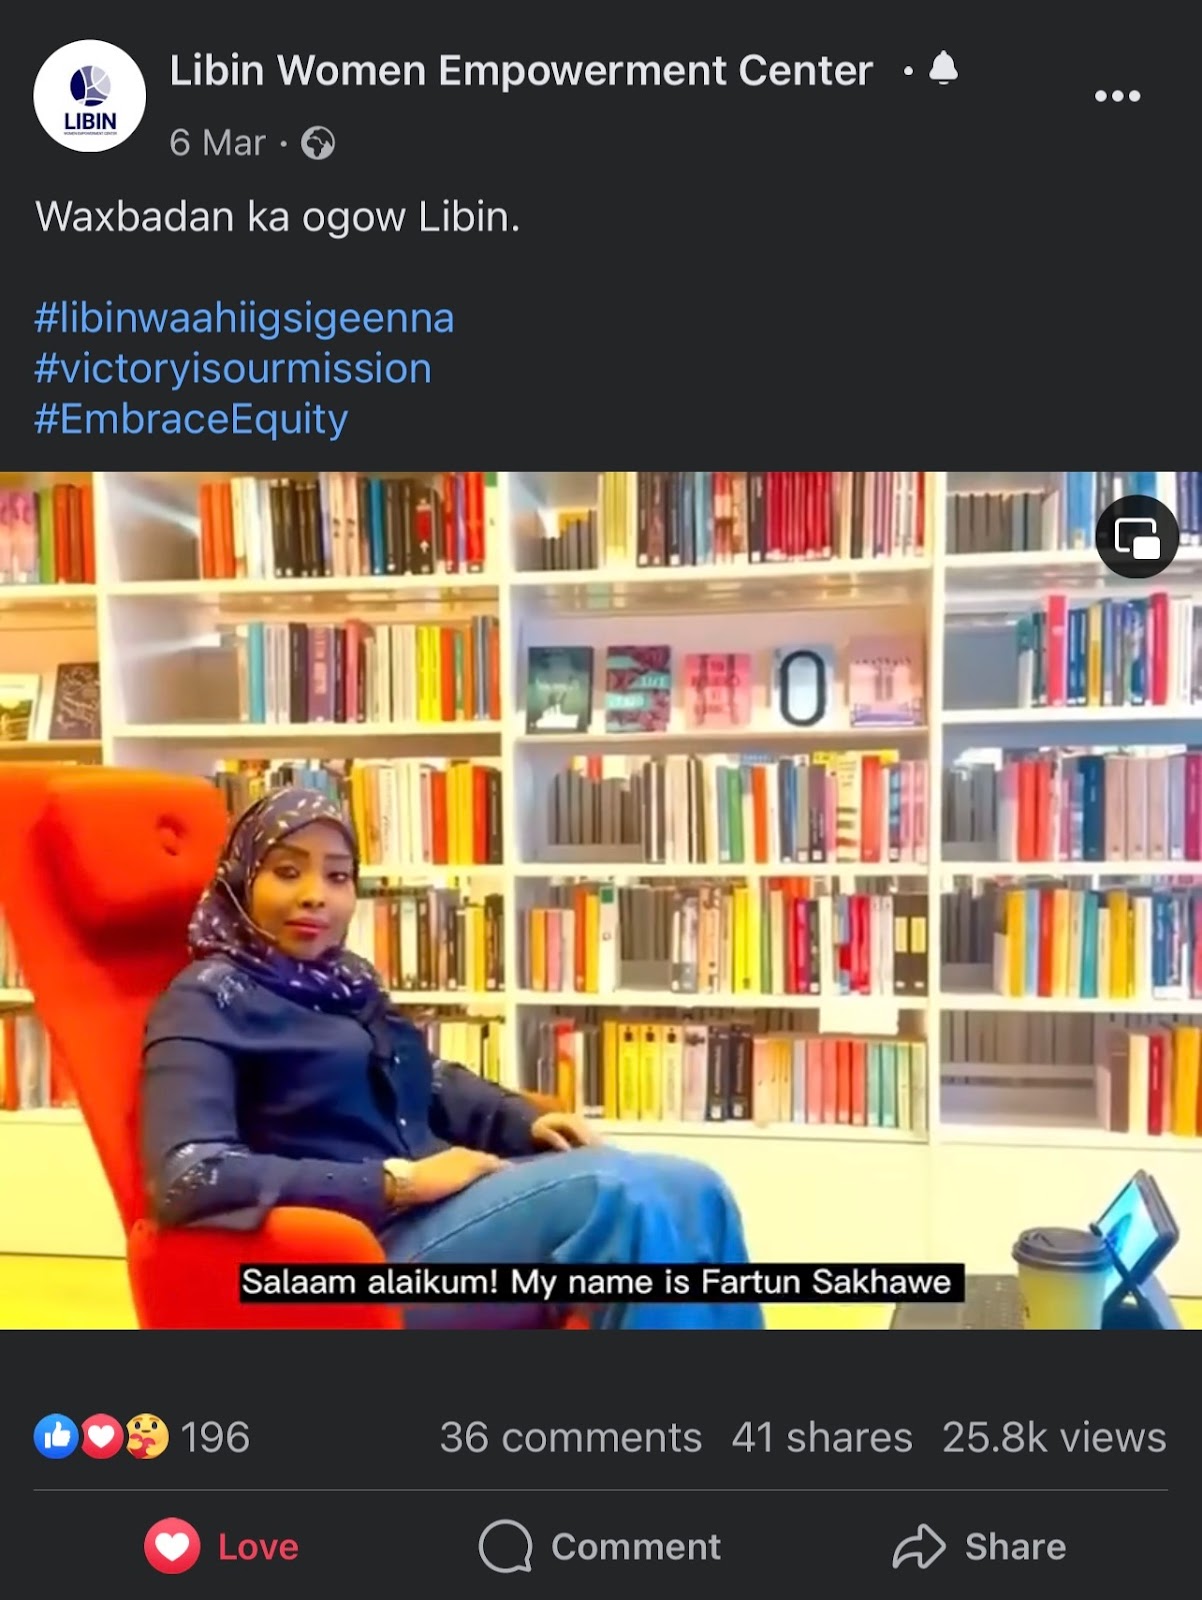Play the video of the woman speaking

pos(601,900)
